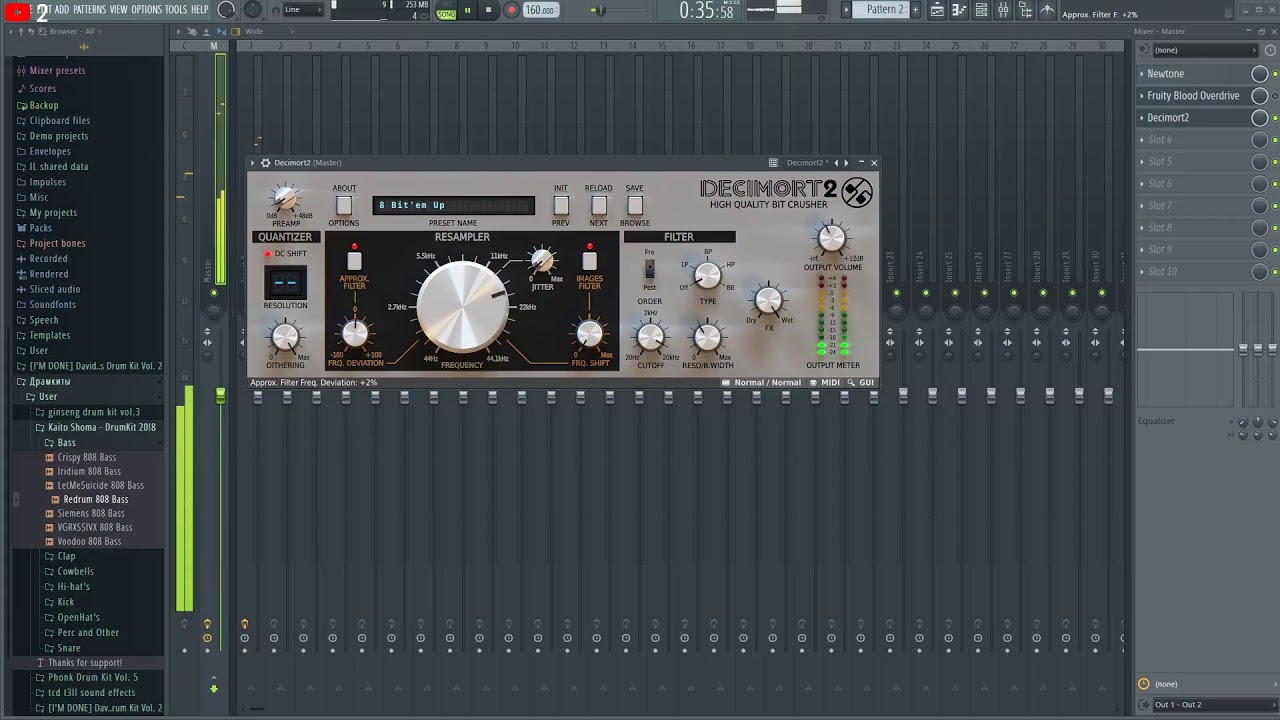Select the Master mixer track label
Screen dimensions: 1280x720
pyautogui.click(x=210, y=270)
